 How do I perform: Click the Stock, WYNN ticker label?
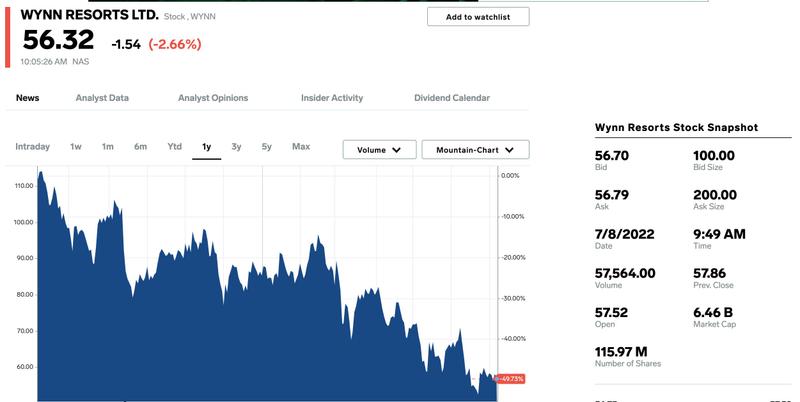(190, 17)
